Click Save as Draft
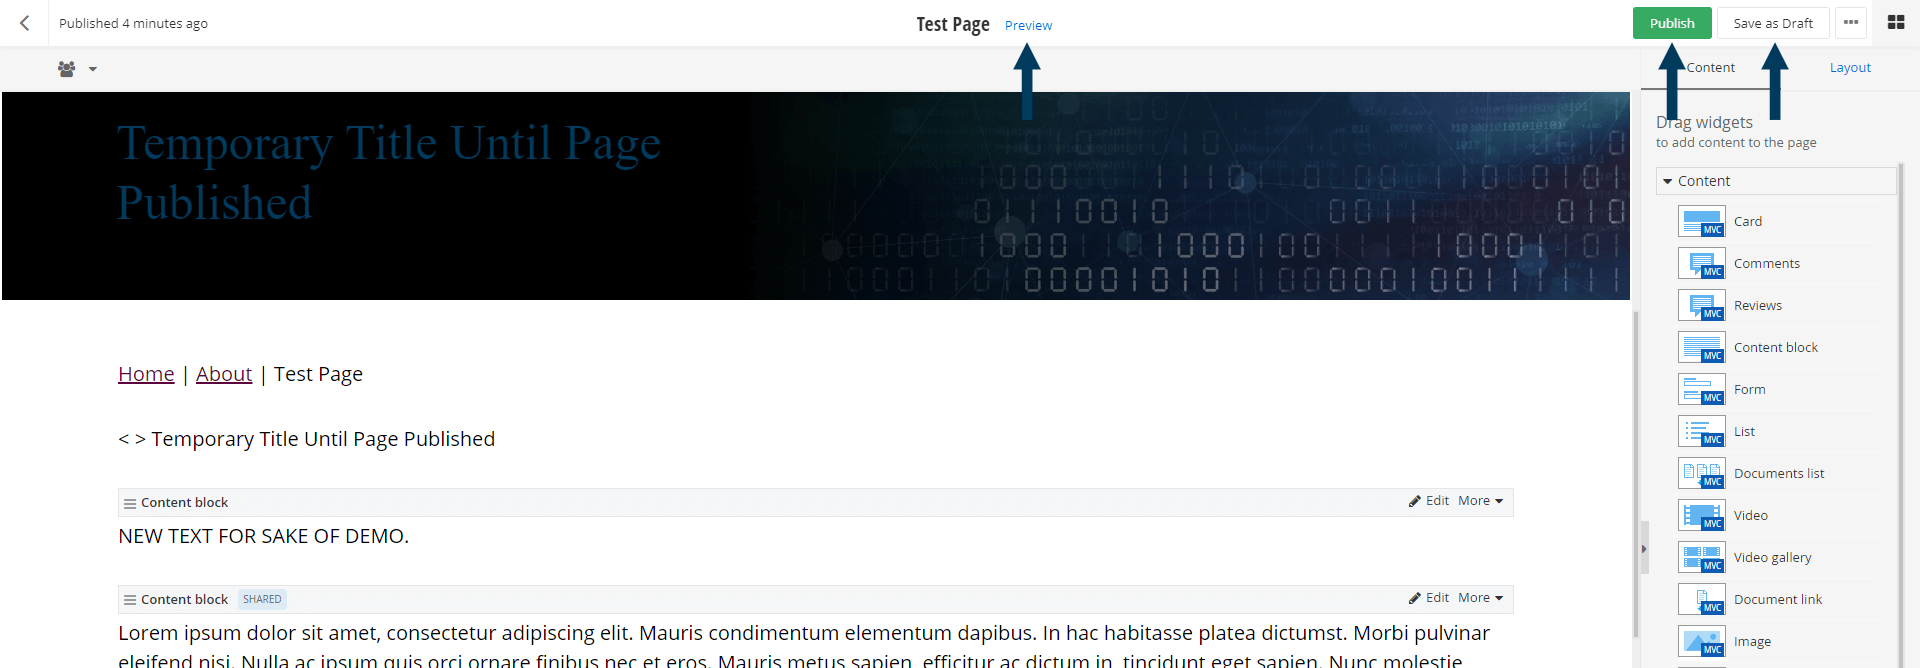 (x=1773, y=23)
